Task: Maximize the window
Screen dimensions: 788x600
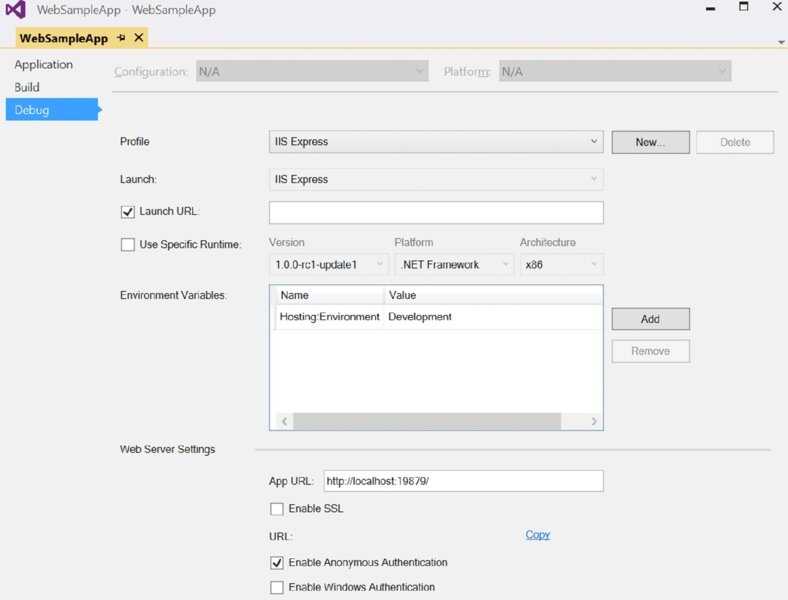Action: pyautogui.click(x=743, y=7)
